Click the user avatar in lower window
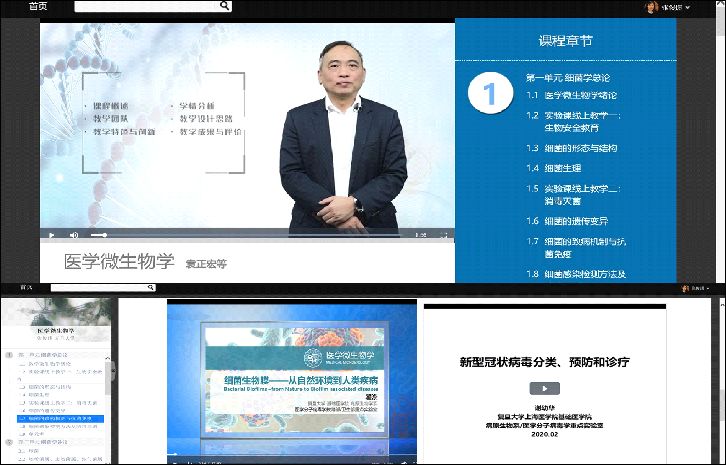This screenshot has height=465, width=726. coord(686,288)
